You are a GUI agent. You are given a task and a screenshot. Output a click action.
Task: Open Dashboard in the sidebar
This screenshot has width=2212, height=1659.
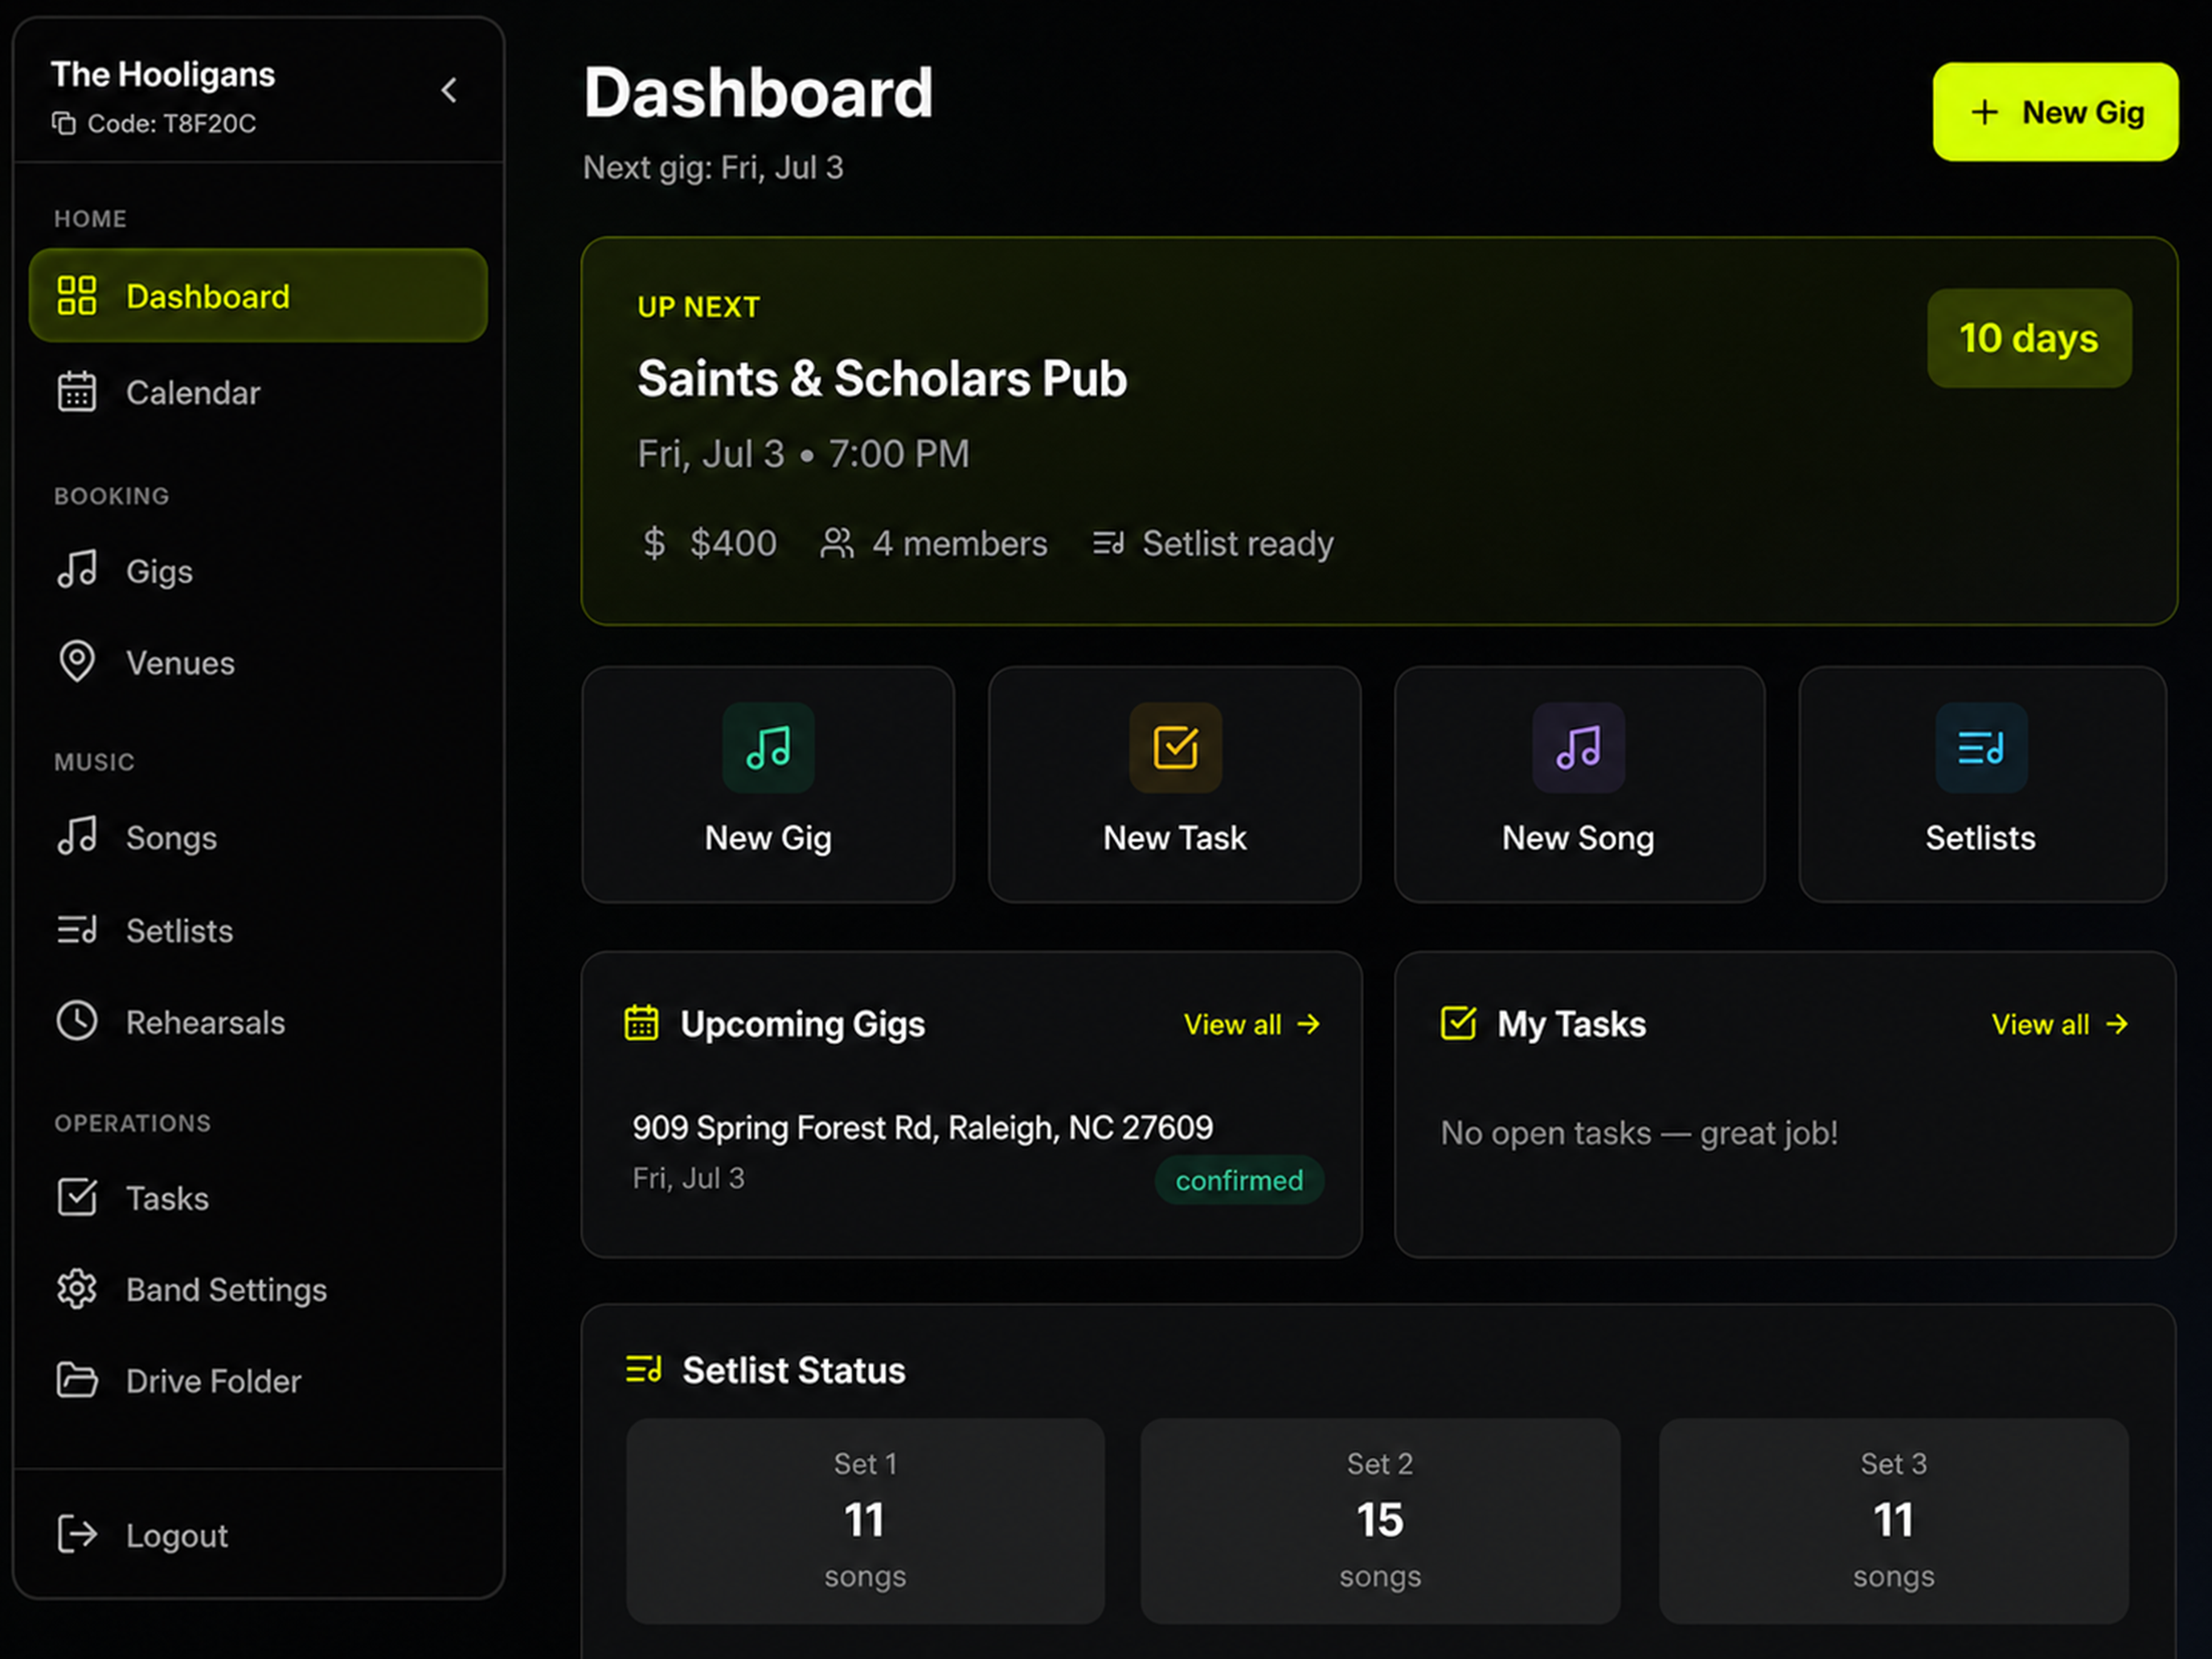258,296
